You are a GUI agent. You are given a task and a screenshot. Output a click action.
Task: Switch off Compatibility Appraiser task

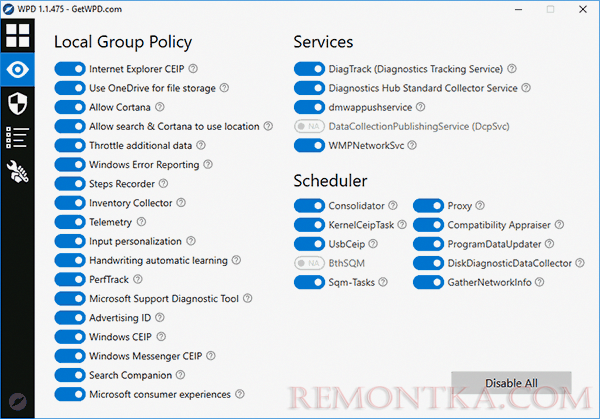(x=428, y=225)
